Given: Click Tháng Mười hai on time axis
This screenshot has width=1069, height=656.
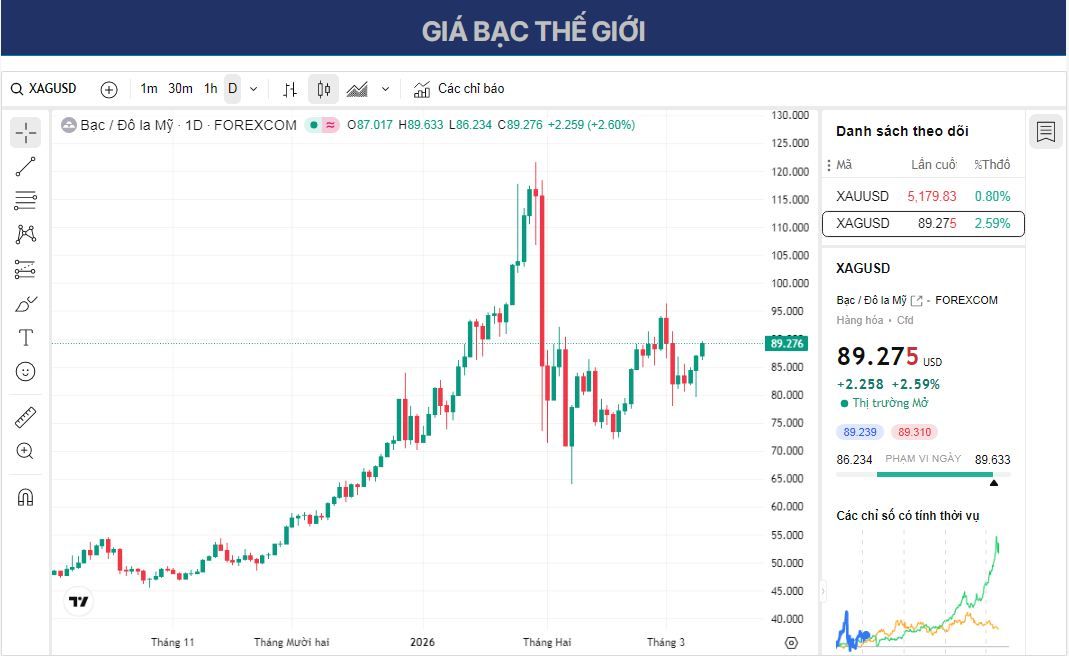Looking at the screenshot, I should (291, 642).
